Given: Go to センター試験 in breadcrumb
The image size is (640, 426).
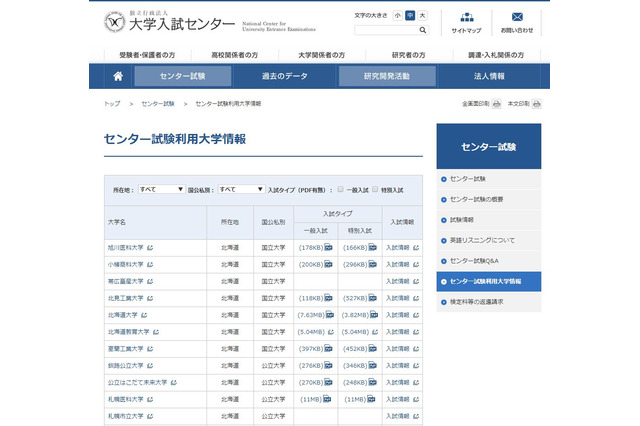Looking at the screenshot, I should (158, 104).
